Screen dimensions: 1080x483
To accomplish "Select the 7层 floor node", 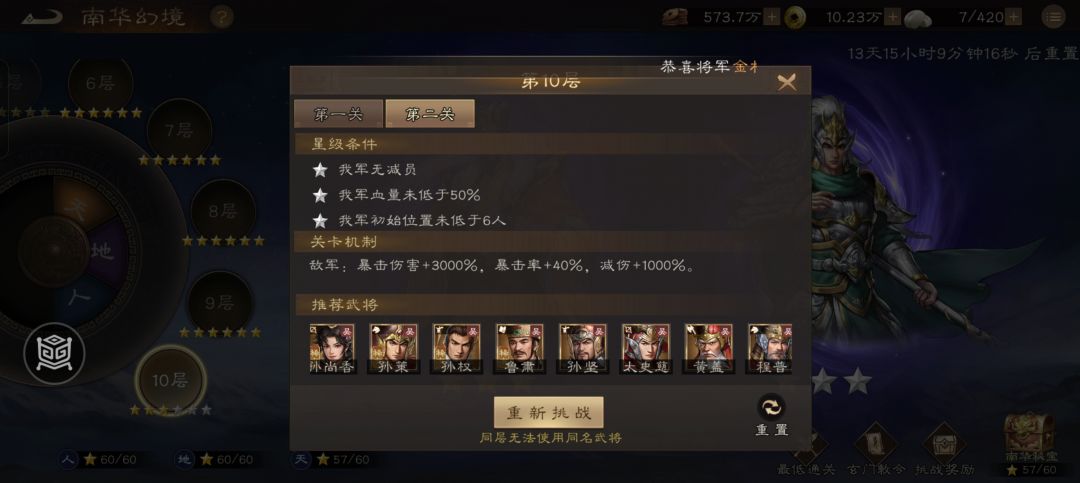I will [179, 130].
